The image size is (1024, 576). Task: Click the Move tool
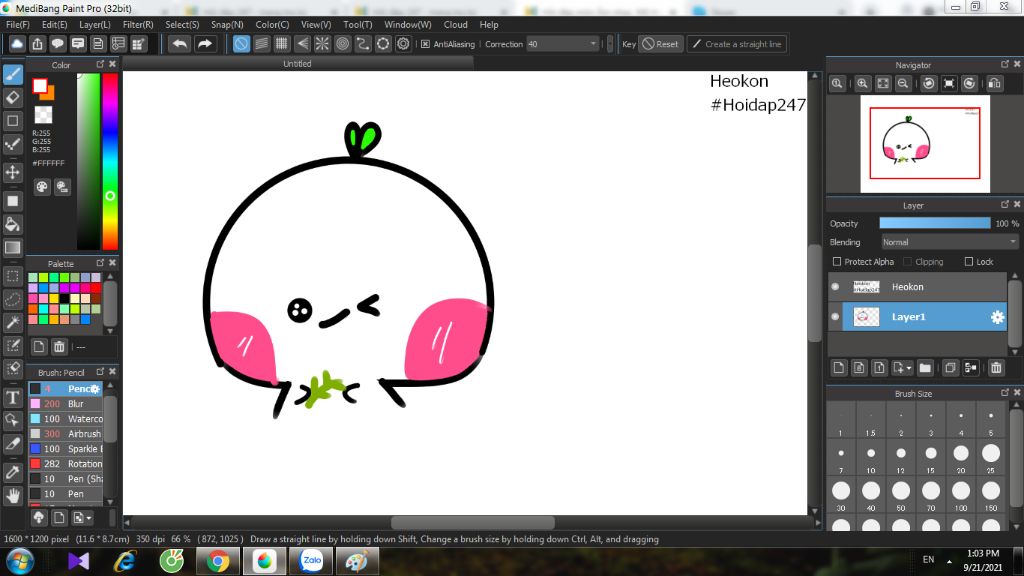(x=13, y=172)
